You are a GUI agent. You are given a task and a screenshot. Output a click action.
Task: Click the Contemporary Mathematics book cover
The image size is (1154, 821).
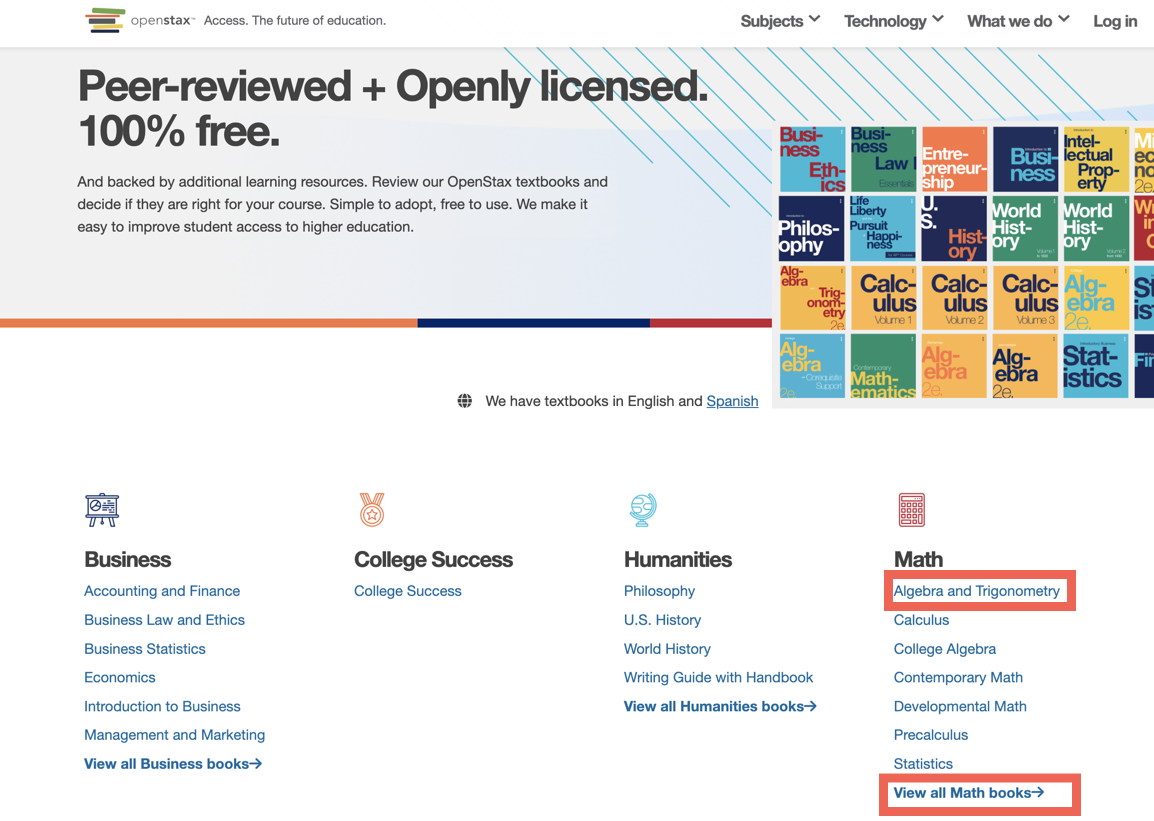point(883,366)
